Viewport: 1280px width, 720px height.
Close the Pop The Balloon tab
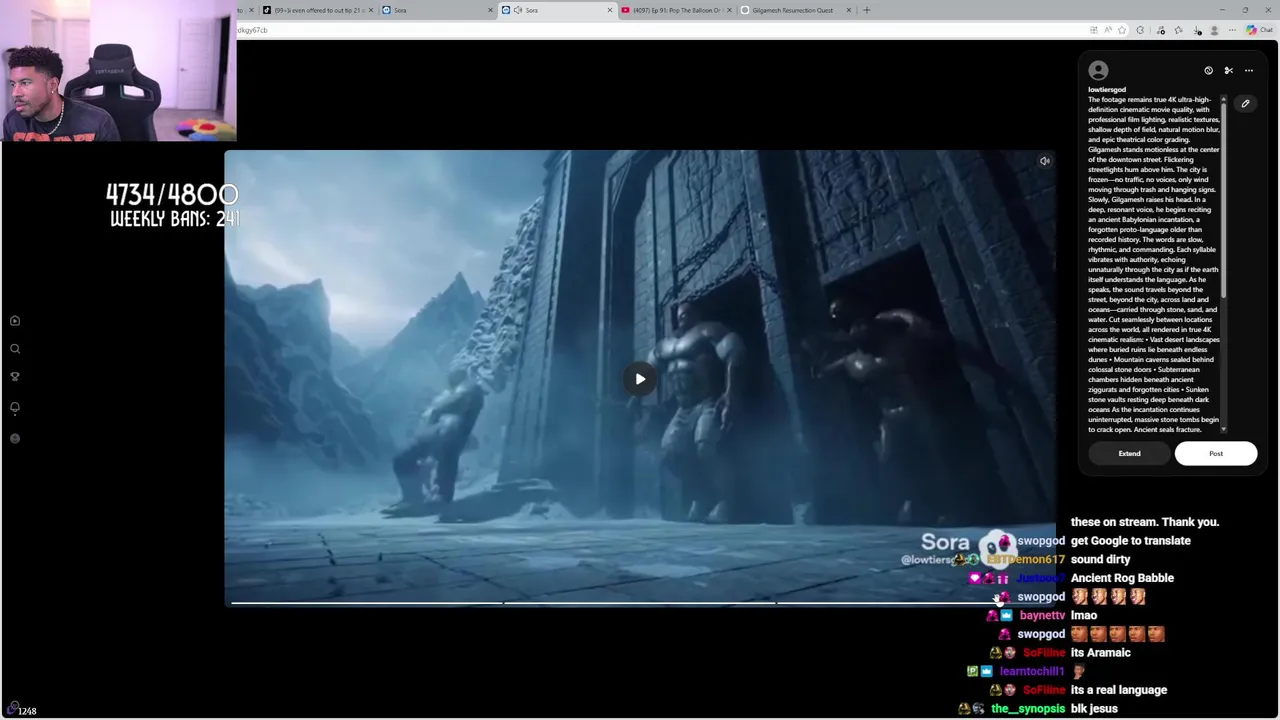pyautogui.click(x=729, y=10)
